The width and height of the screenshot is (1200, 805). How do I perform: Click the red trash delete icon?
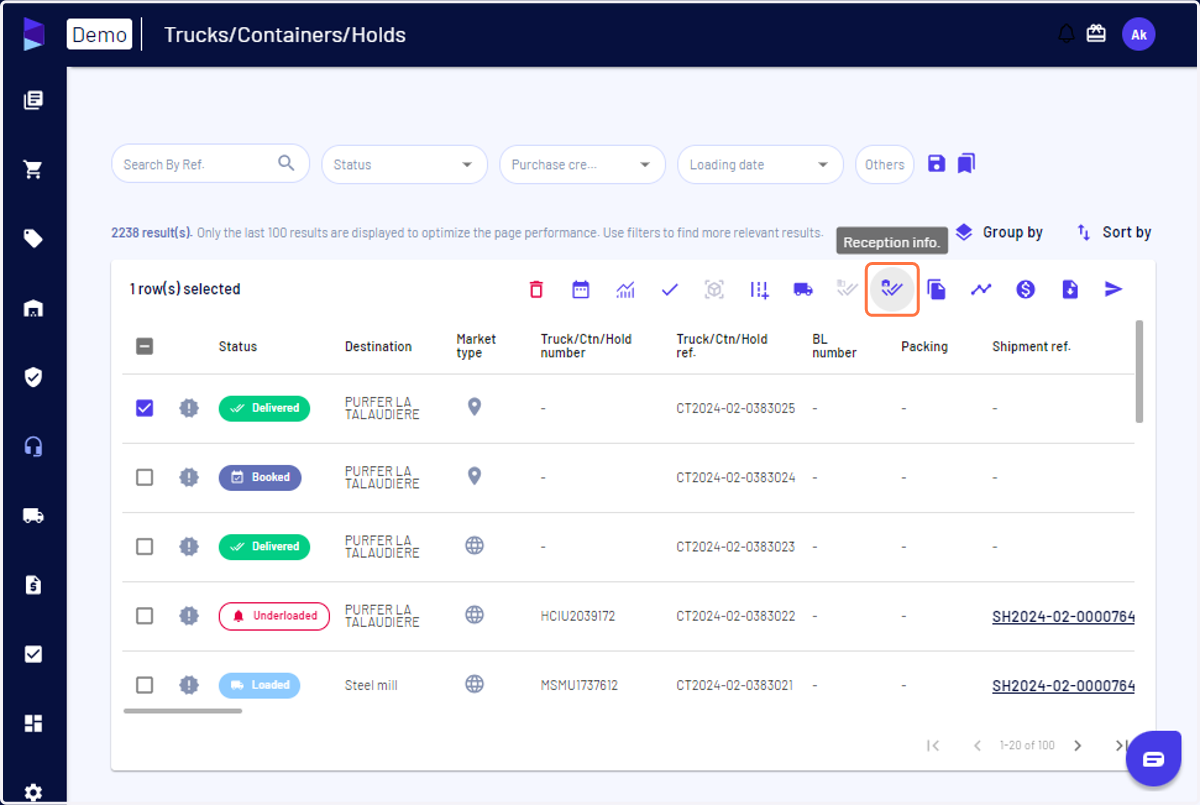tap(536, 290)
